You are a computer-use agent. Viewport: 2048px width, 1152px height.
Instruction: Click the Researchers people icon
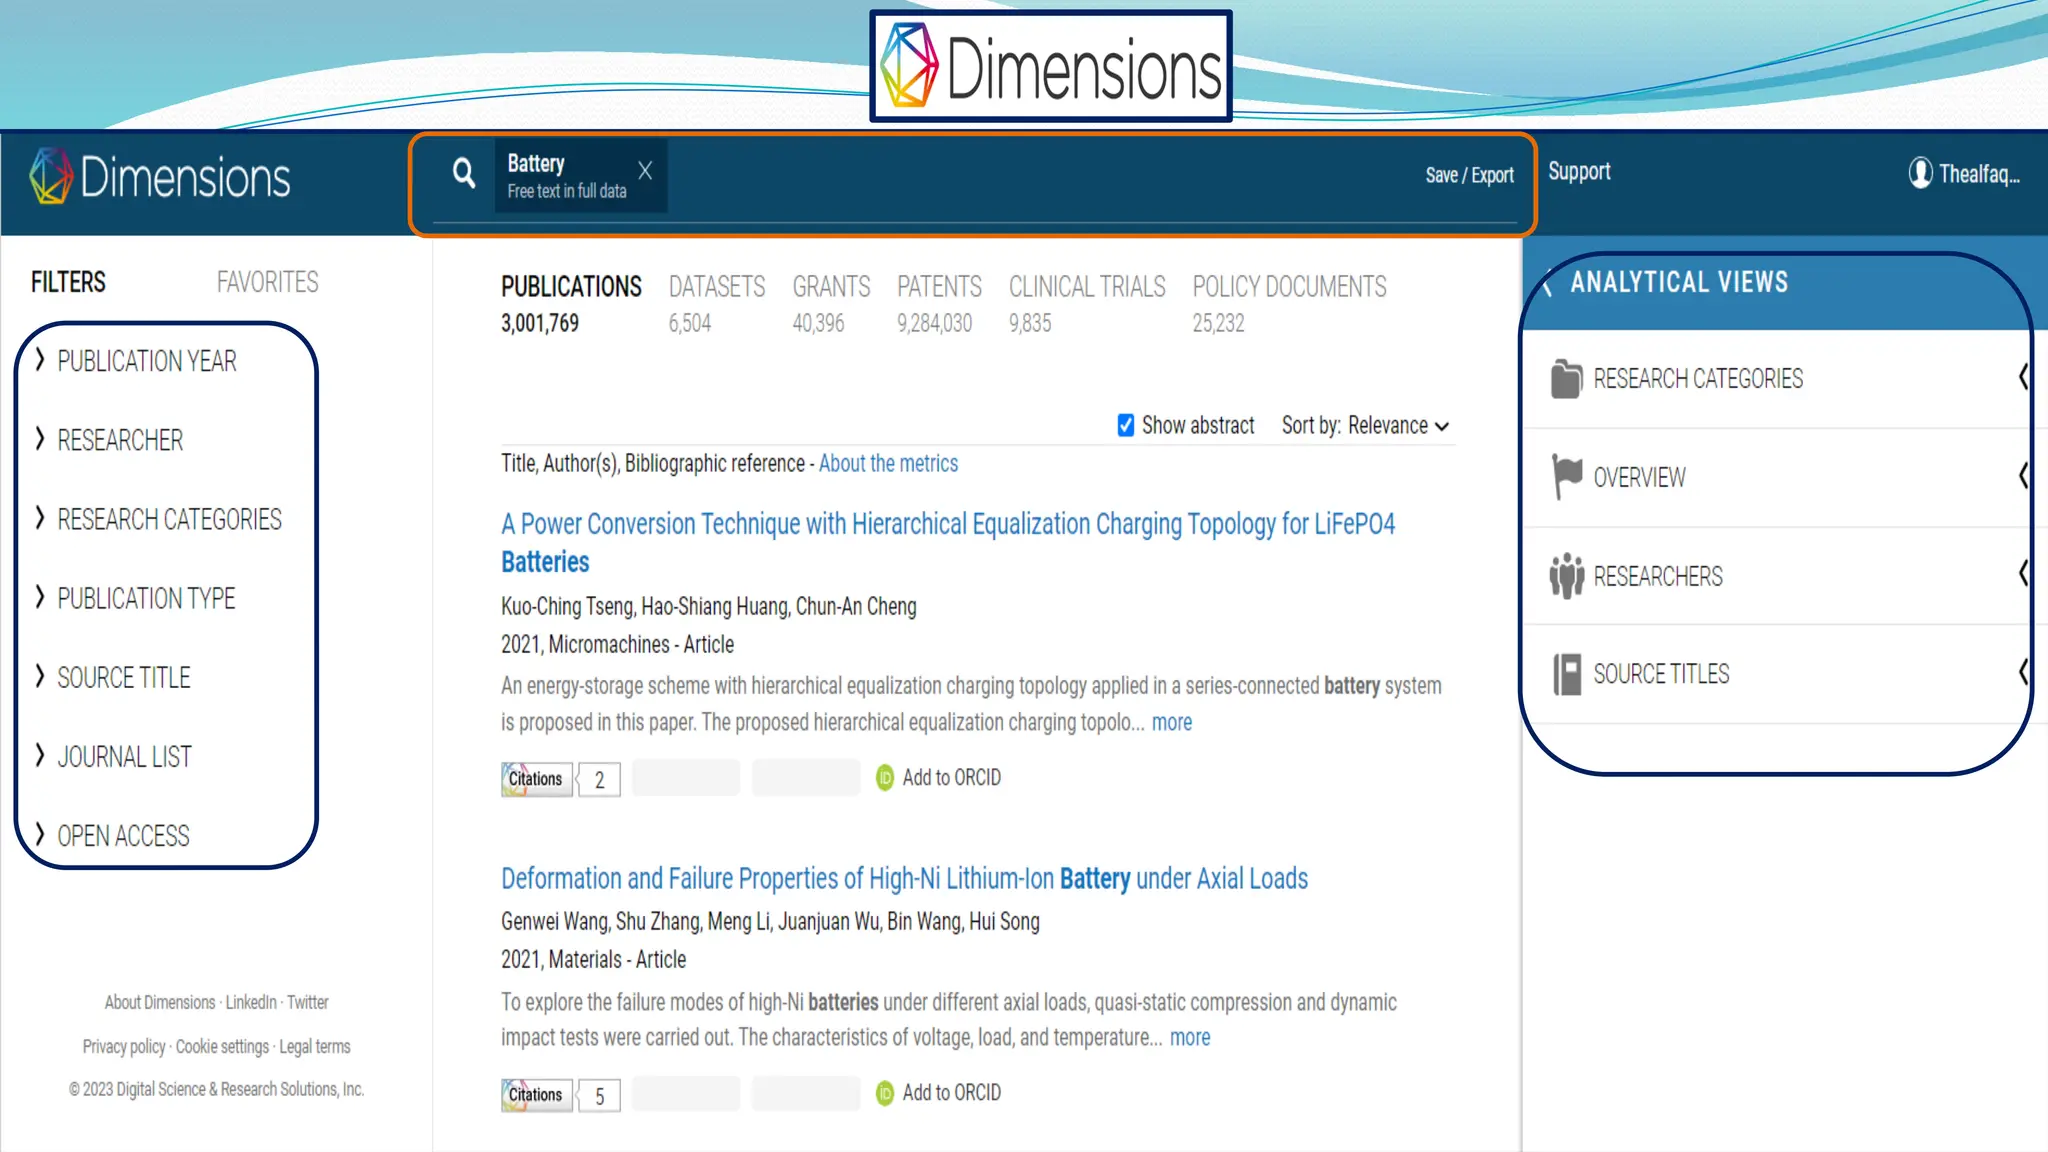pyautogui.click(x=1566, y=576)
